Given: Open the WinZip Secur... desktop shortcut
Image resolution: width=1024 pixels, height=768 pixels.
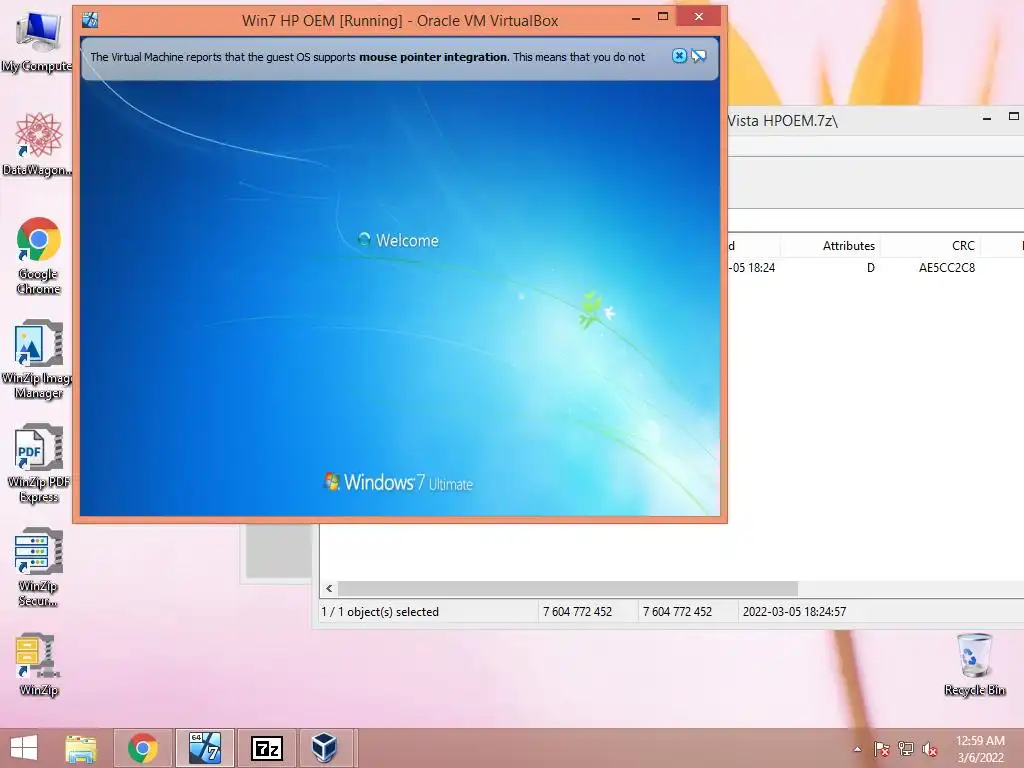Looking at the screenshot, I should tap(38, 568).
